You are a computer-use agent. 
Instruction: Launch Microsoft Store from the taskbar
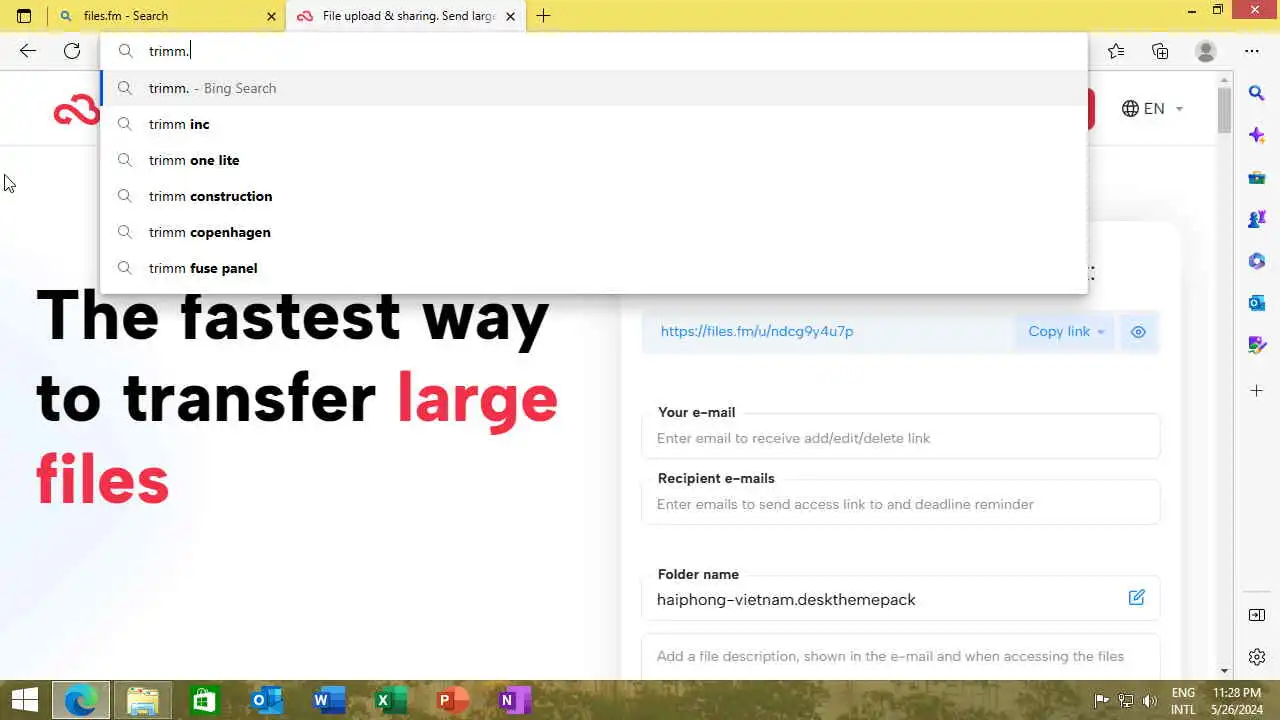click(x=204, y=700)
